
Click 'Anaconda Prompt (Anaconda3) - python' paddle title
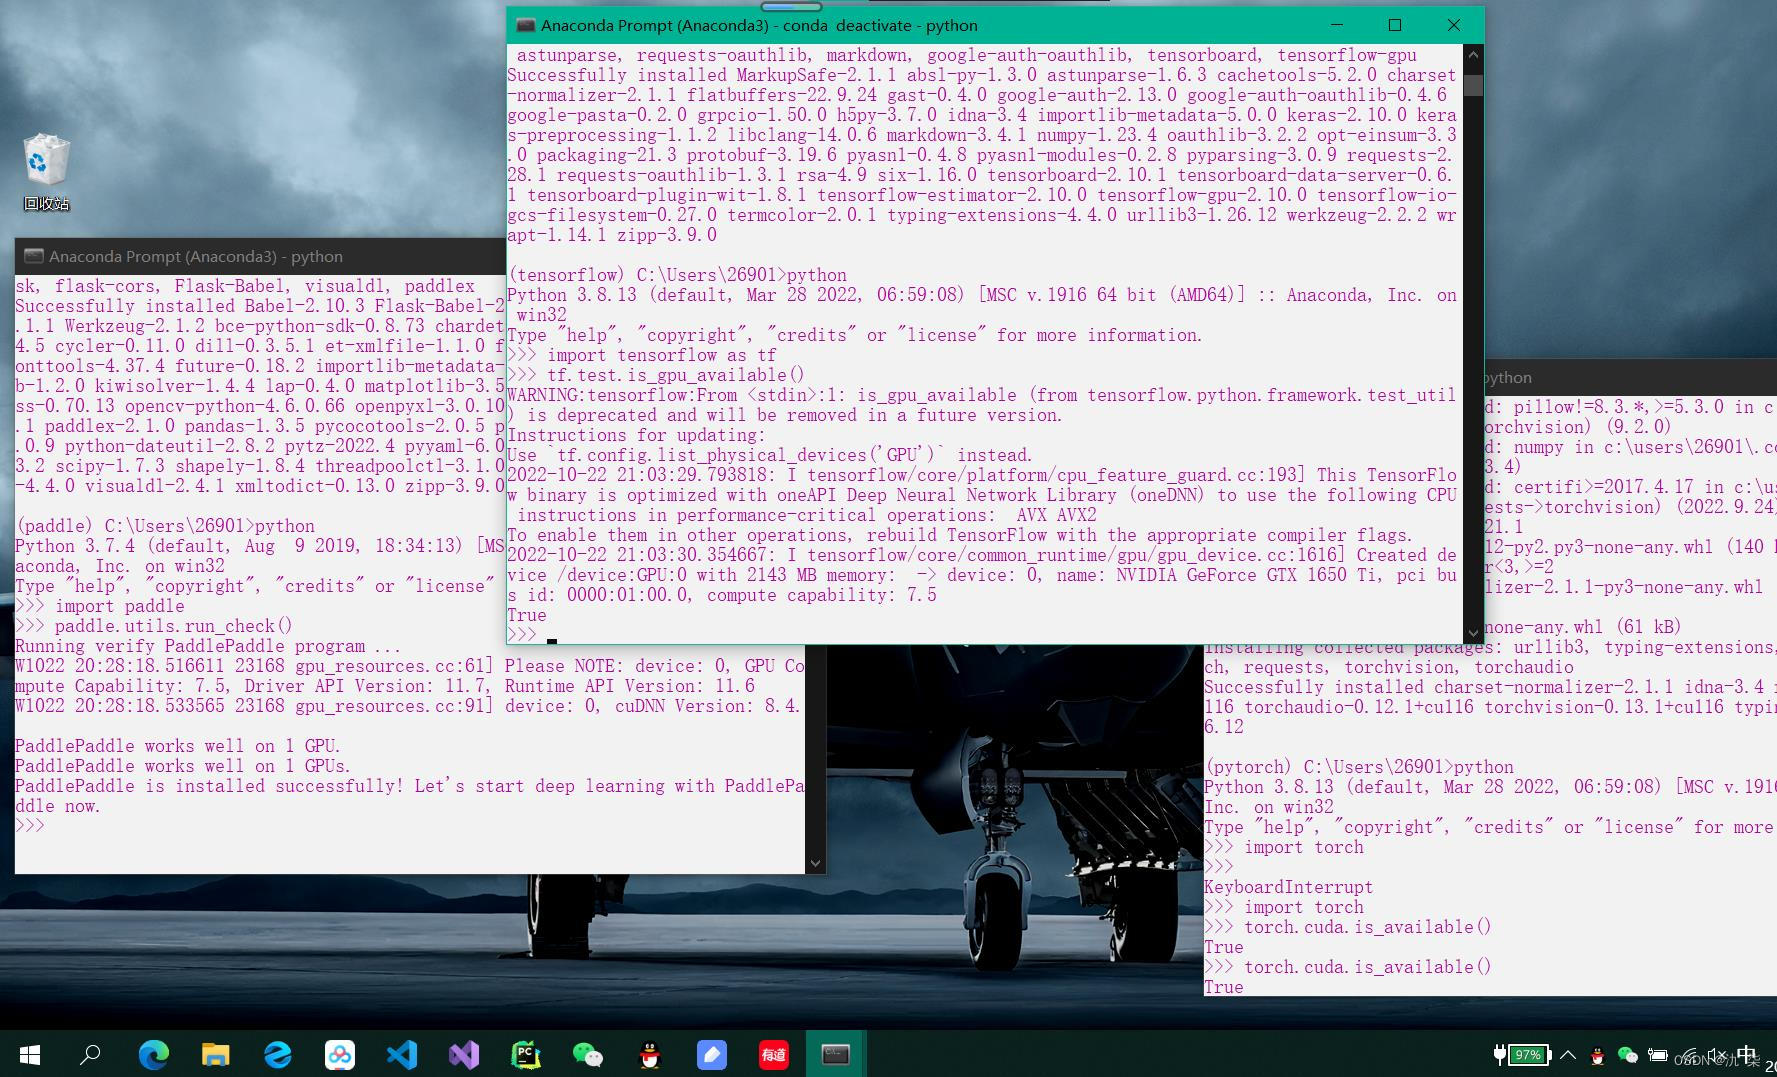196,256
